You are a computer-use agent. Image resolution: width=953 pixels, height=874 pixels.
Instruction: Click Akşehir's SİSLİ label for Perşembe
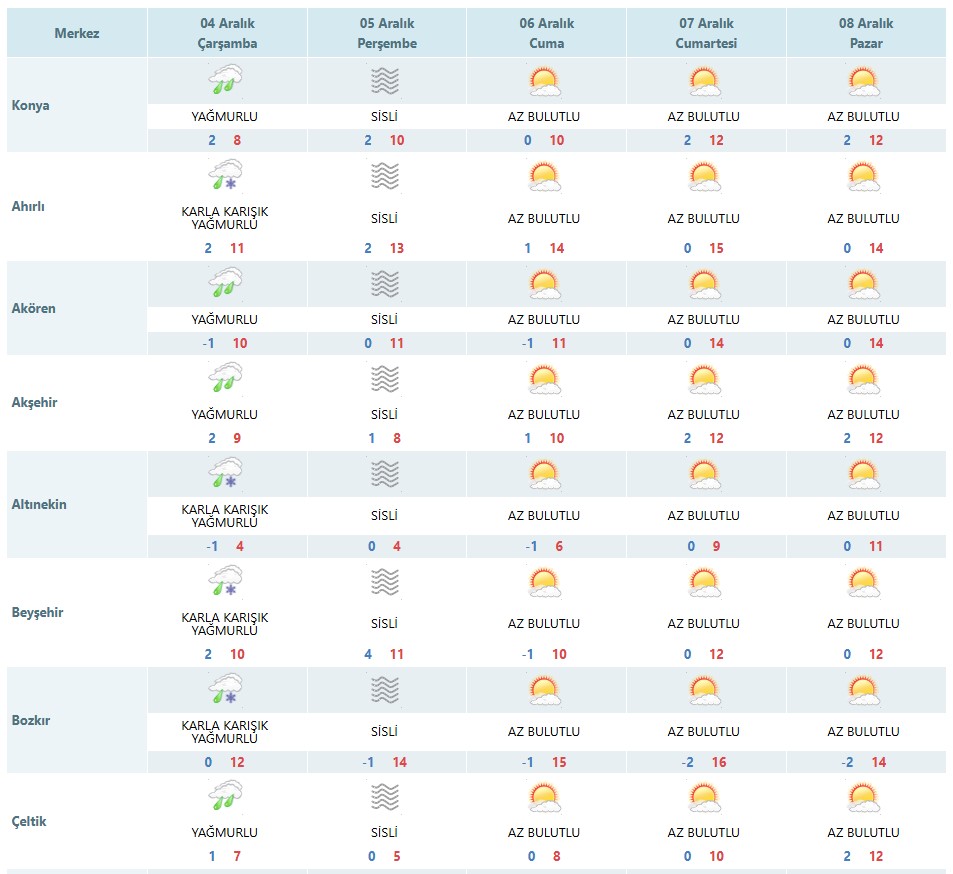pyautogui.click(x=385, y=415)
